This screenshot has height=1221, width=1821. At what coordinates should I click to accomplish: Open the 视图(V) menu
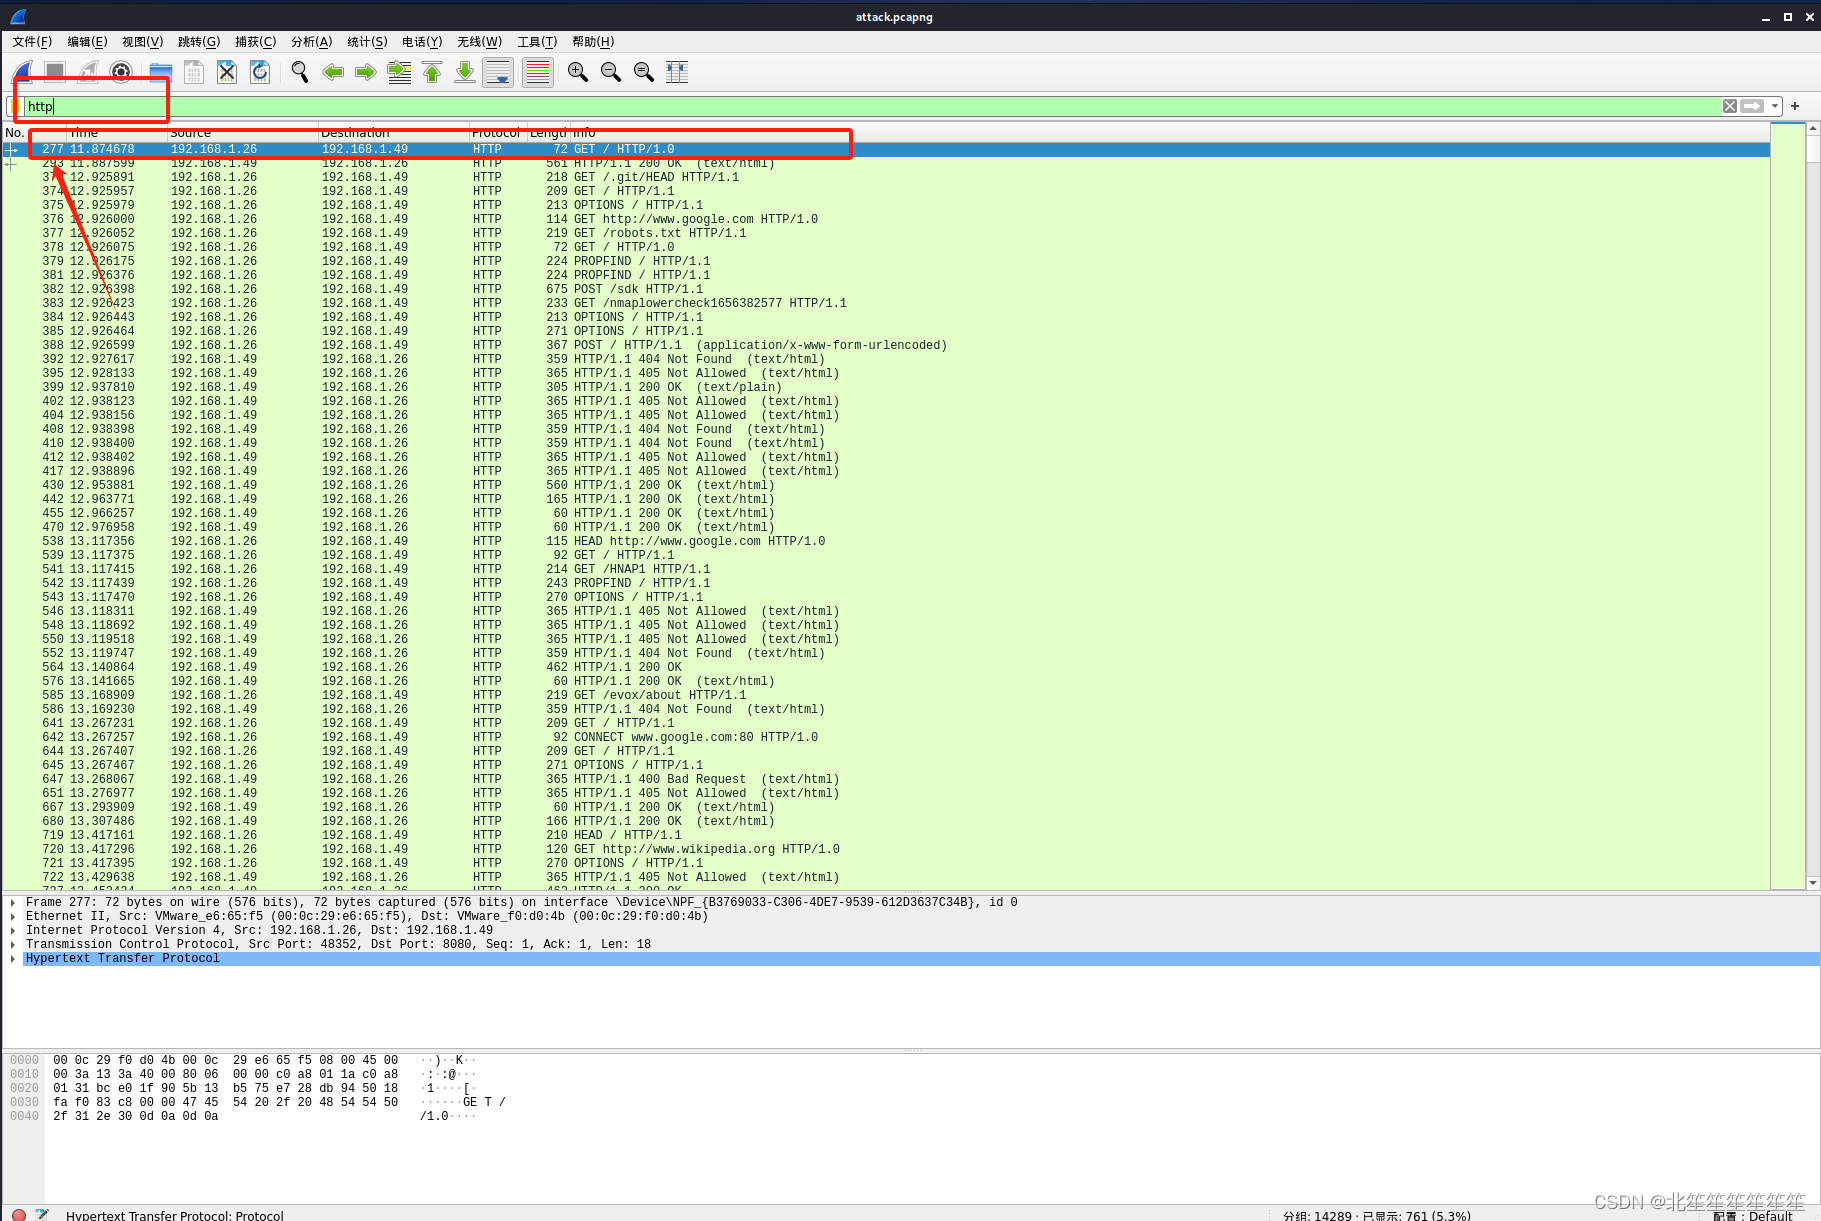click(142, 41)
